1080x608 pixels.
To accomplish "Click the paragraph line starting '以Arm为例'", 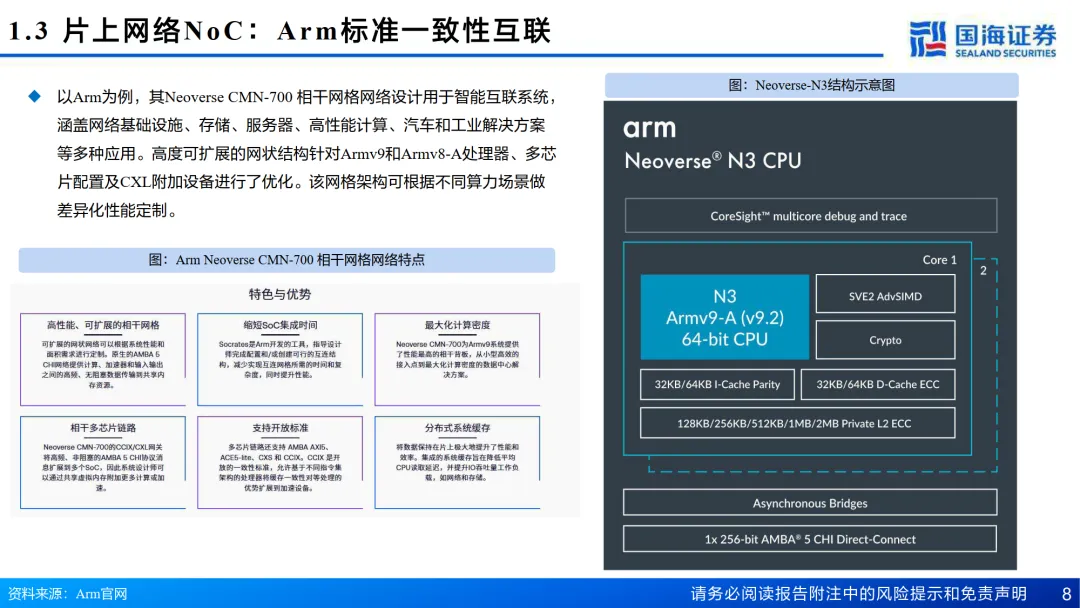I will (x=307, y=97).
